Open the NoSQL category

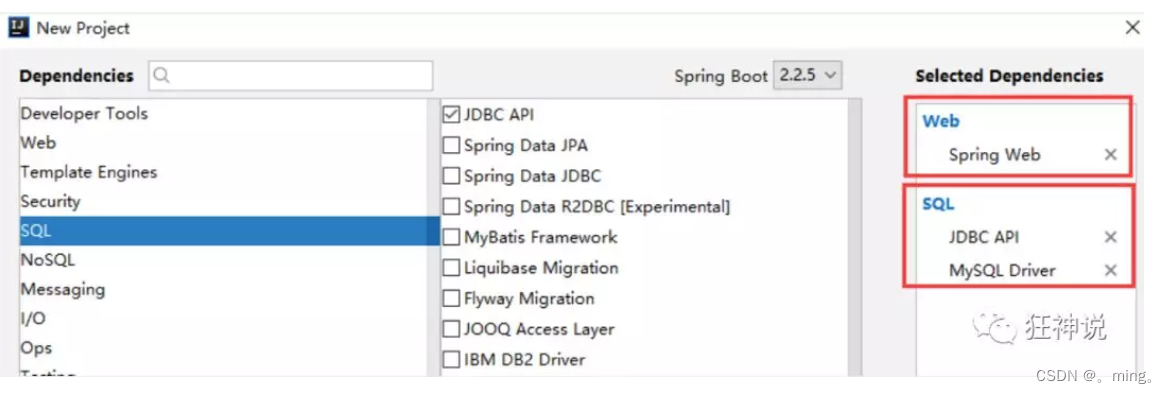pyautogui.click(x=224, y=260)
